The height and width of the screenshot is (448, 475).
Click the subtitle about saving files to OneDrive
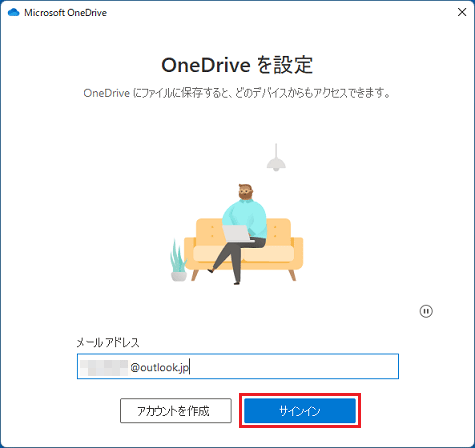coord(237,93)
